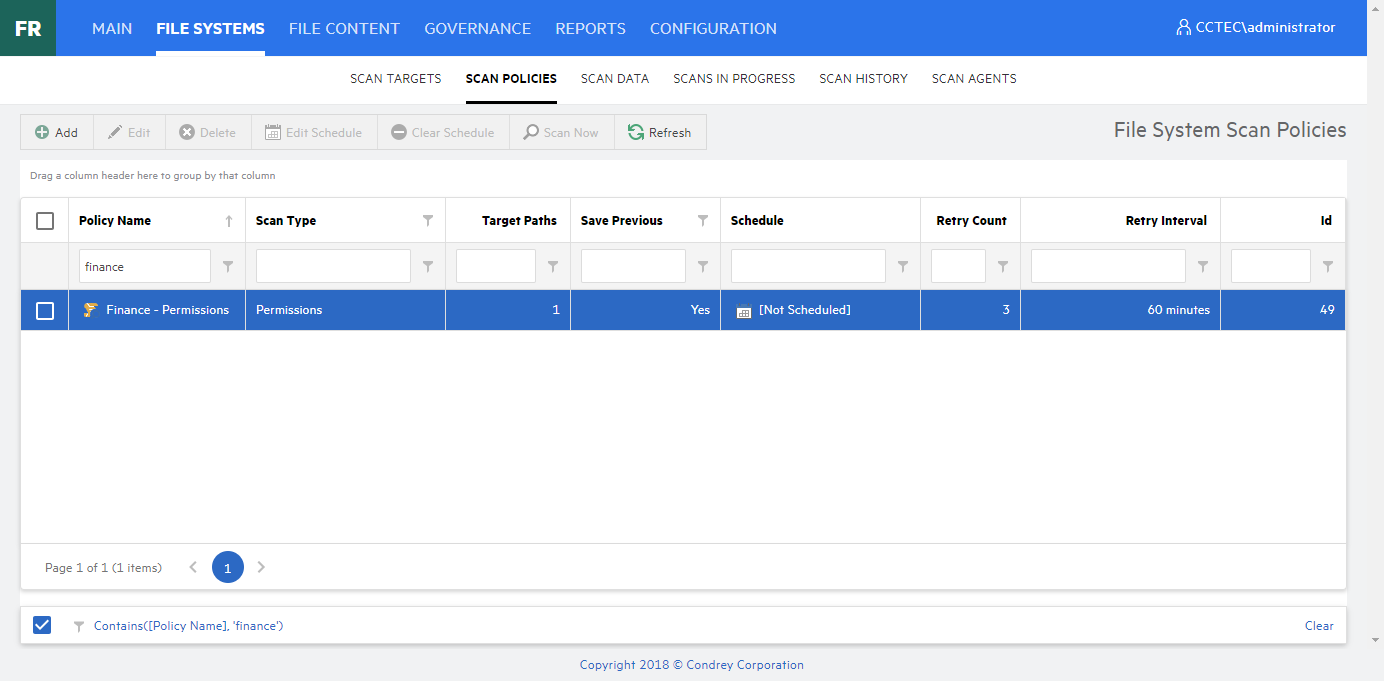This screenshot has width=1384, height=681.
Task: Open the Scan Type header filter icon
Action: pyautogui.click(x=428, y=220)
